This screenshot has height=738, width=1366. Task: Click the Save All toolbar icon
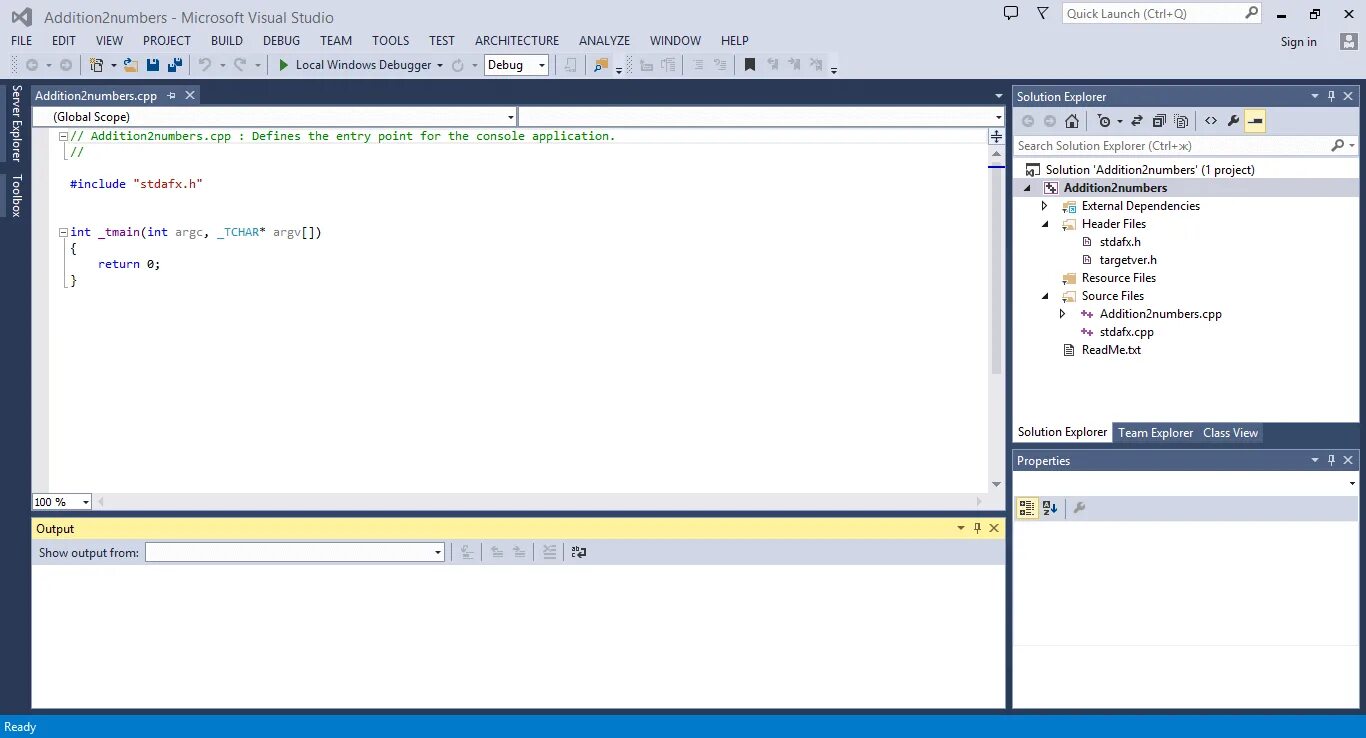tap(175, 65)
